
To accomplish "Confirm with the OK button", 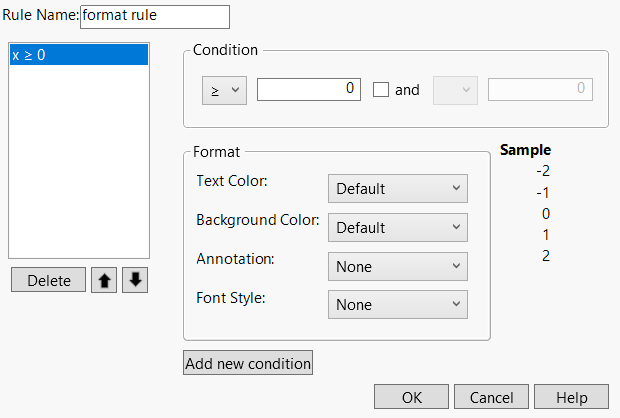I will pos(411,397).
